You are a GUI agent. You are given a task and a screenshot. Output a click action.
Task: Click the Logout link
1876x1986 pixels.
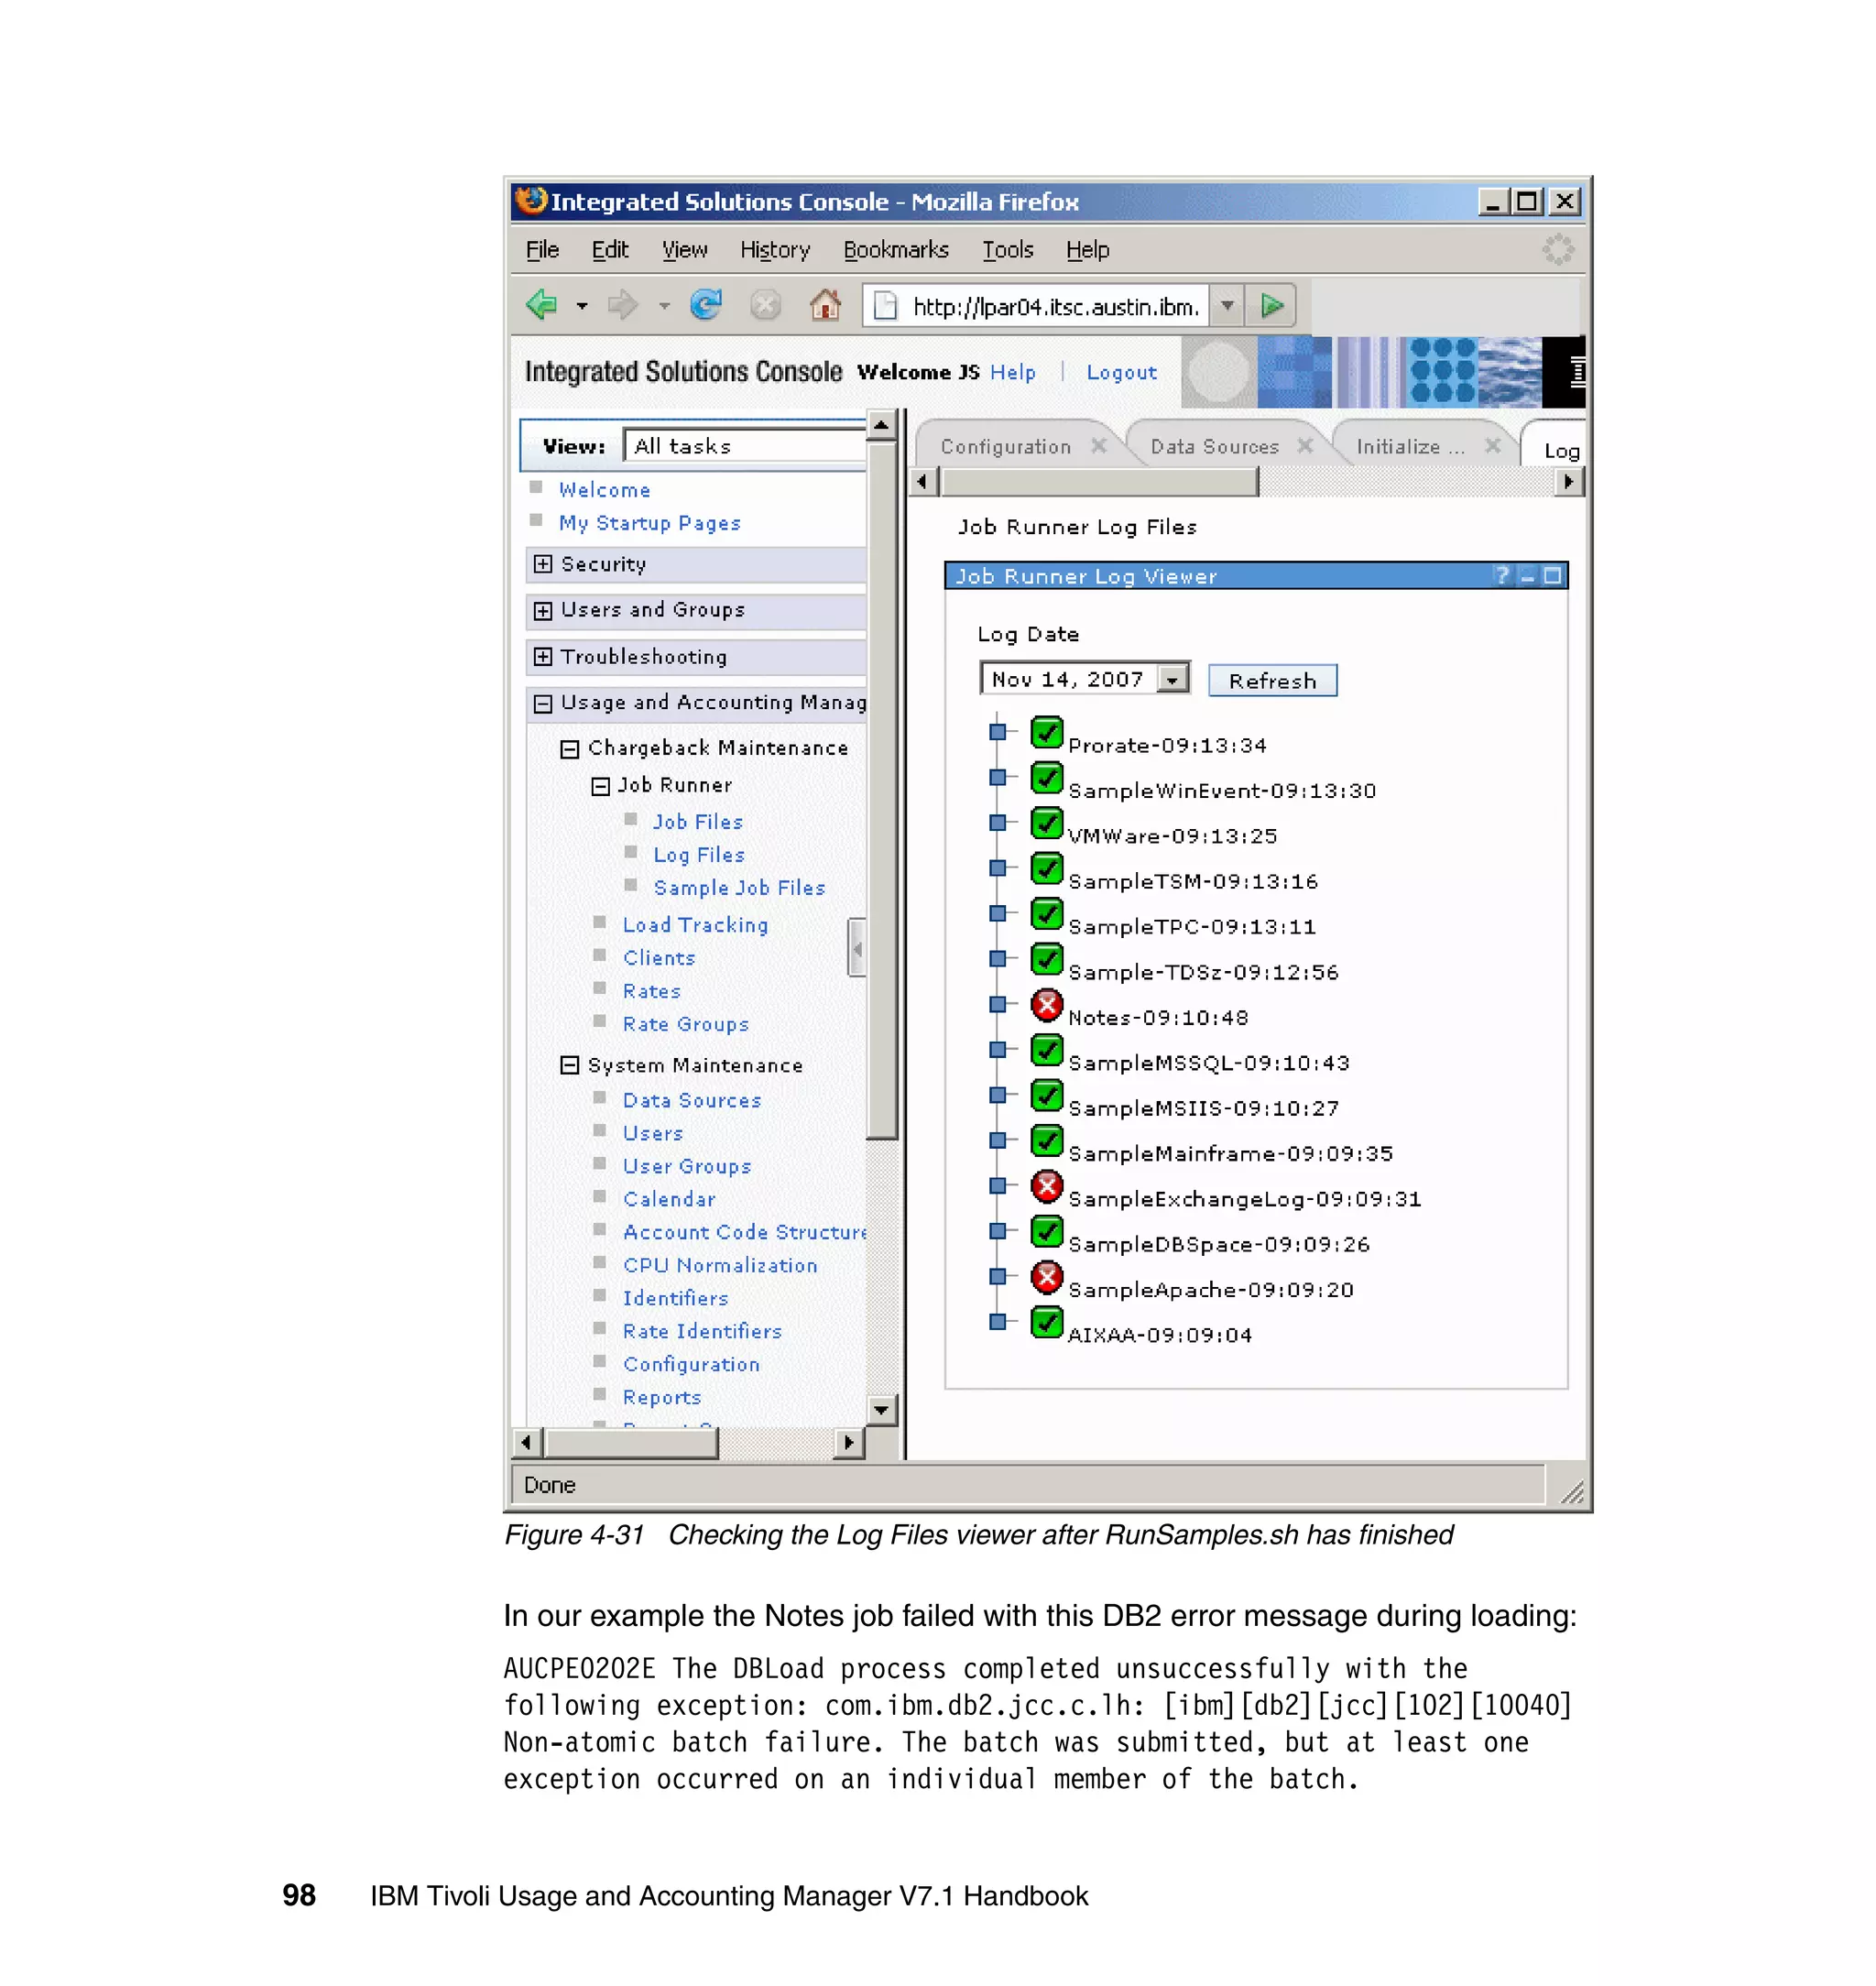[1121, 372]
